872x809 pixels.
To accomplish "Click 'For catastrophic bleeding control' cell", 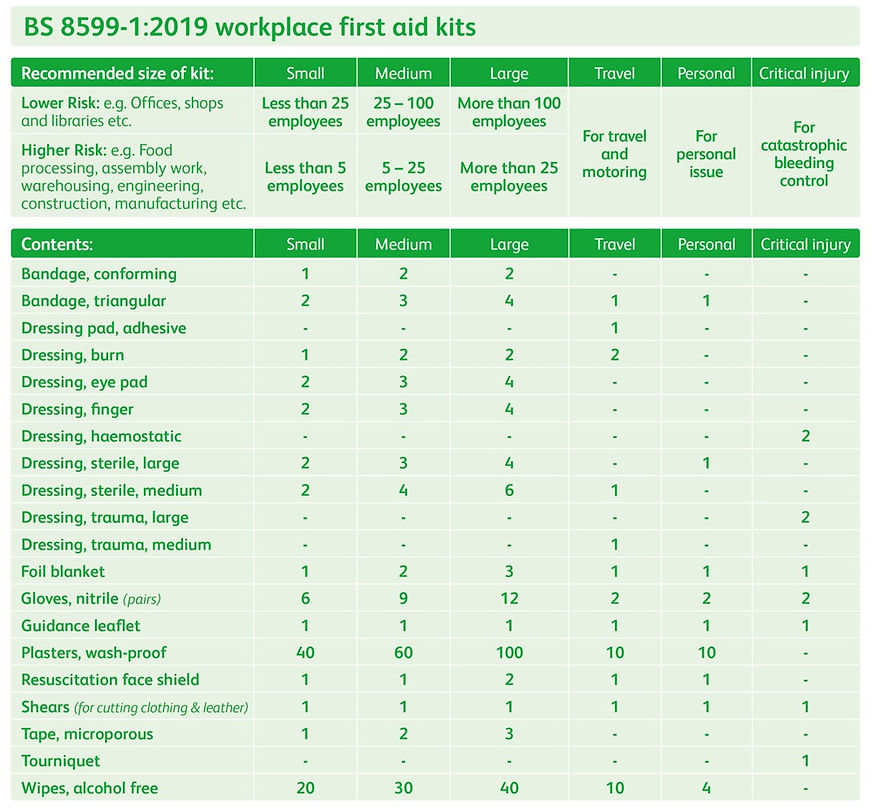I will [804, 154].
